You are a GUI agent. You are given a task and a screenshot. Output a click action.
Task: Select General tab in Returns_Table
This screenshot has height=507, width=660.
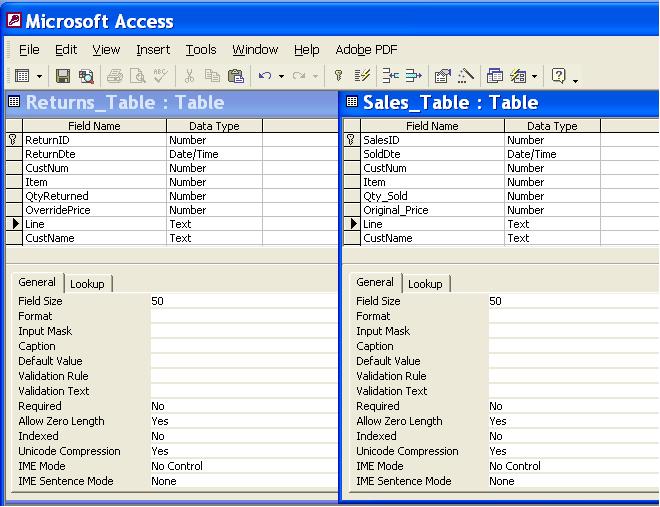pyautogui.click(x=37, y=282)
